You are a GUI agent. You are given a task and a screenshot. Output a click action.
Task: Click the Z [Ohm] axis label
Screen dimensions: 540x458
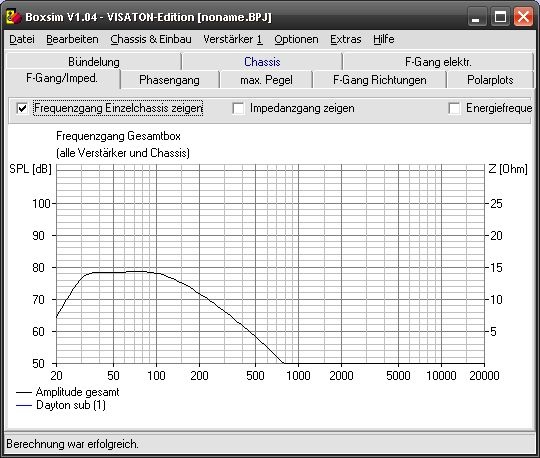[508, 169]
